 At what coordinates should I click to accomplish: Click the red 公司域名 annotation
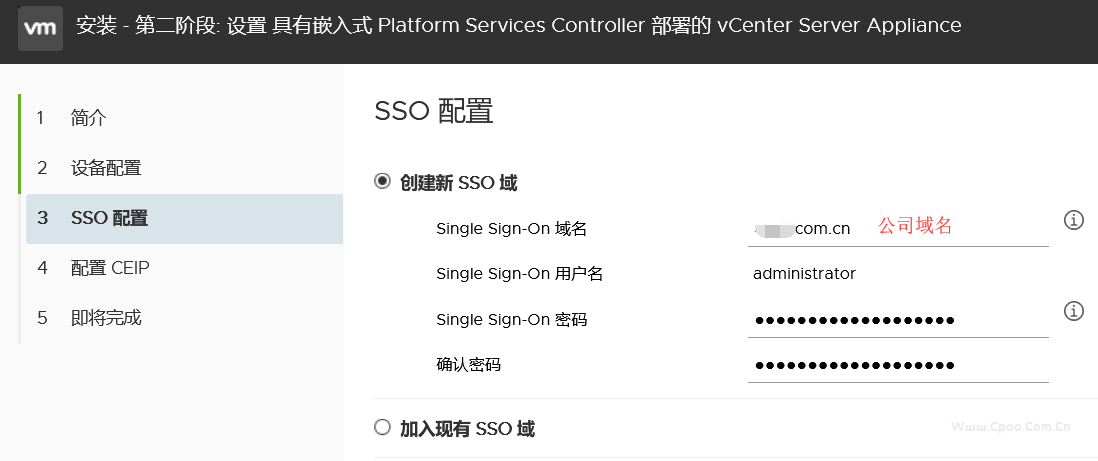coord(915,226)
